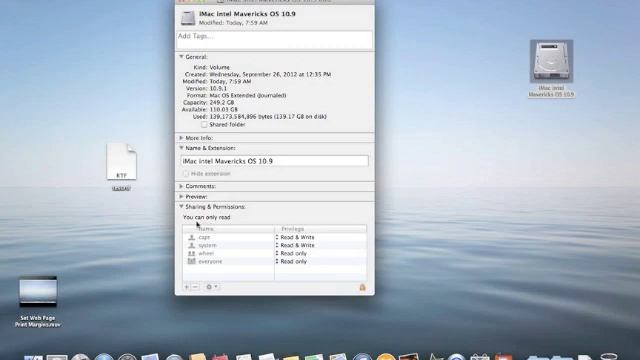Open privilege dropdown for system
The image size is (640, 360).
coord(295,245)
